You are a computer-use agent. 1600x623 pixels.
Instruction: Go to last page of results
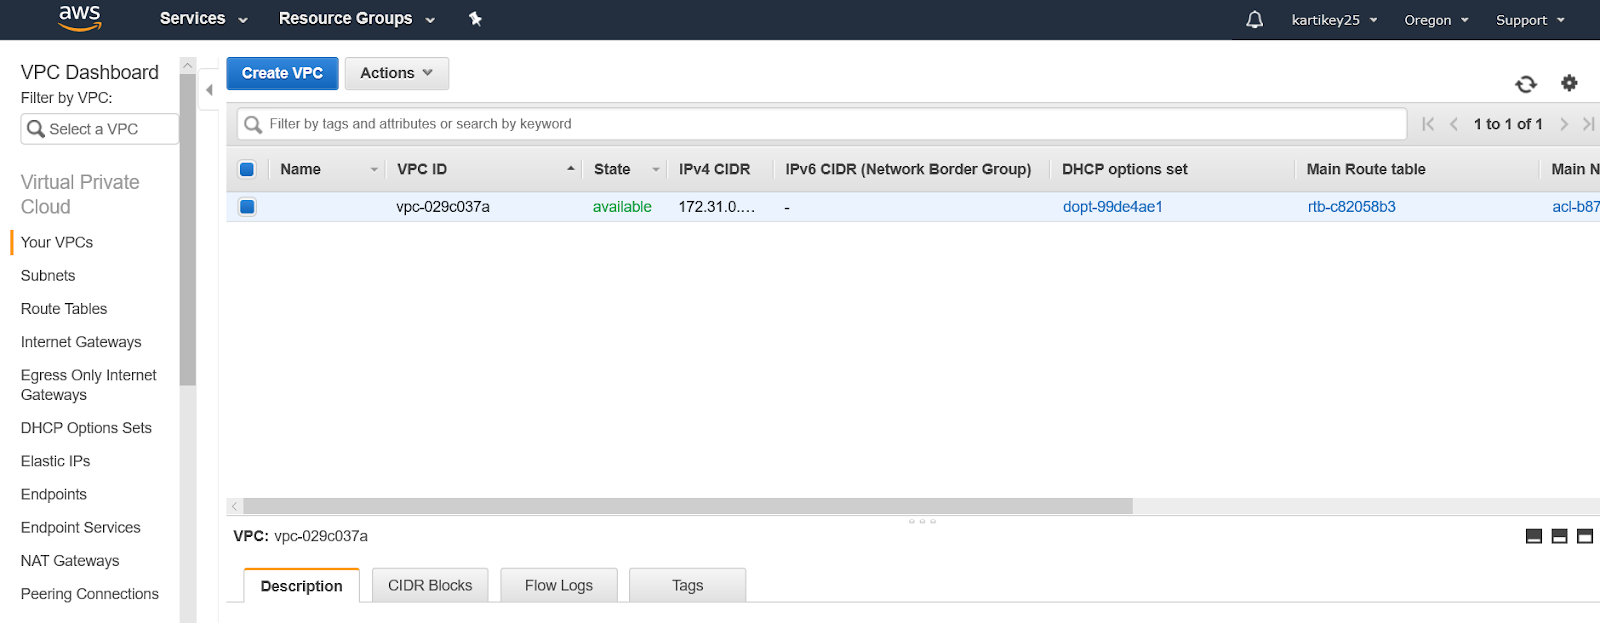(x=1588, y=124)
